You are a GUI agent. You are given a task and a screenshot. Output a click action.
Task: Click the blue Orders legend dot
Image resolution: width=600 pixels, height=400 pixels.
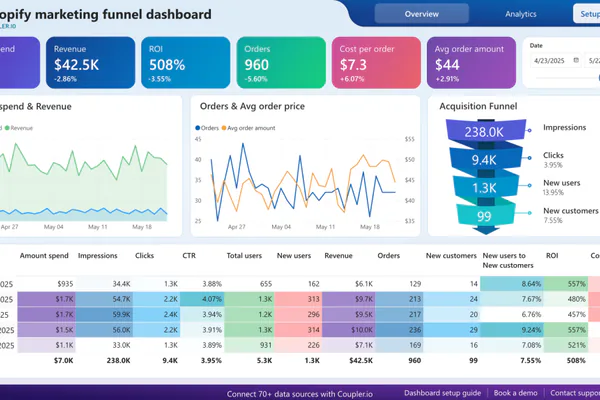tap(197, 128)
